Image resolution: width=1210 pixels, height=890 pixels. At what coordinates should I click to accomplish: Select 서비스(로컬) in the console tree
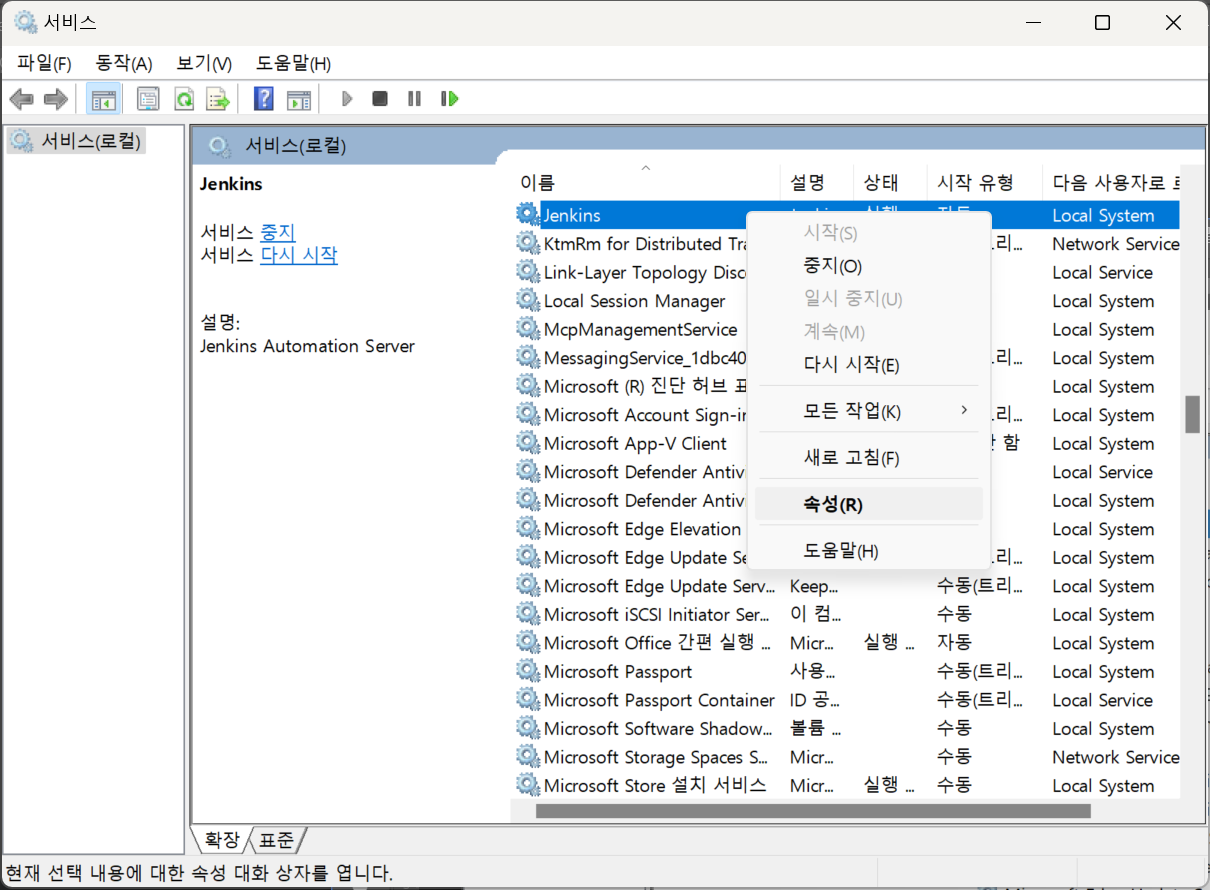(91, 141)
